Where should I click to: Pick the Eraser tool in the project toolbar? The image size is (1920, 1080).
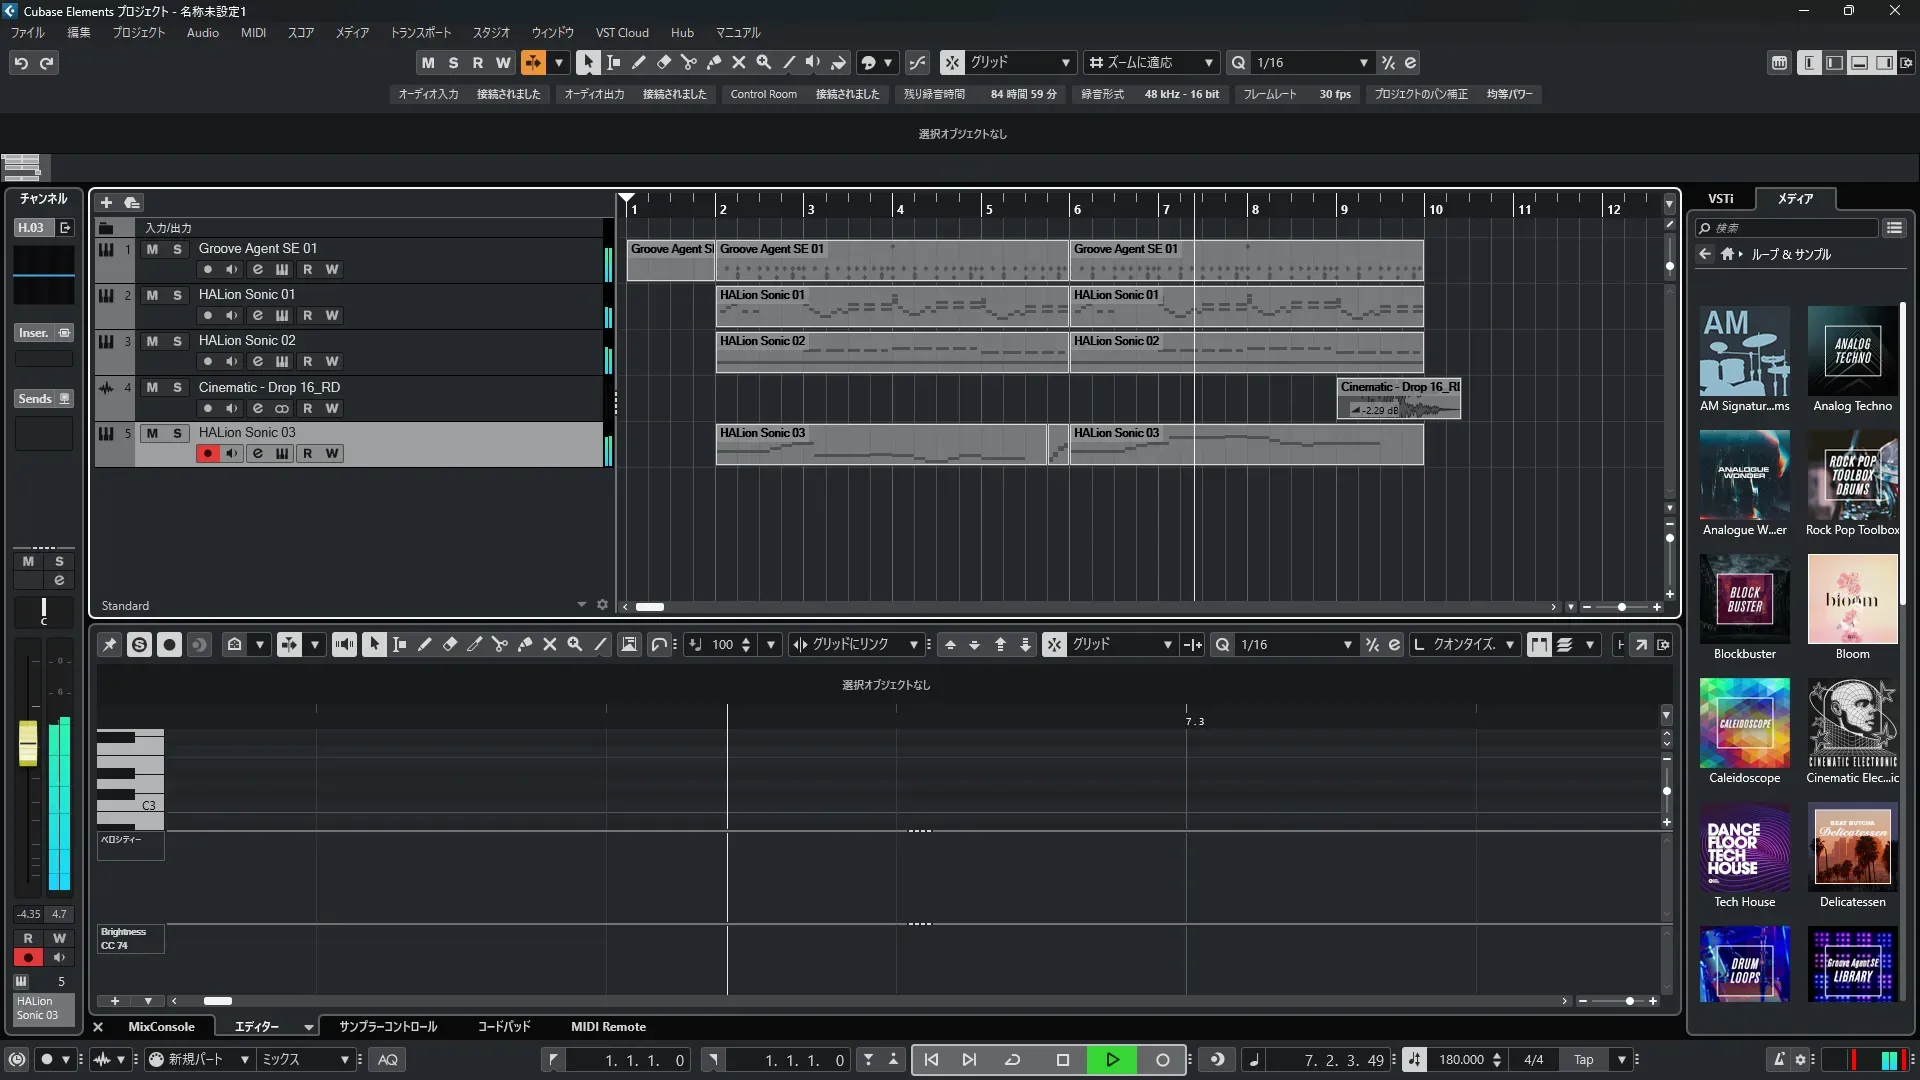coord(664,62)
